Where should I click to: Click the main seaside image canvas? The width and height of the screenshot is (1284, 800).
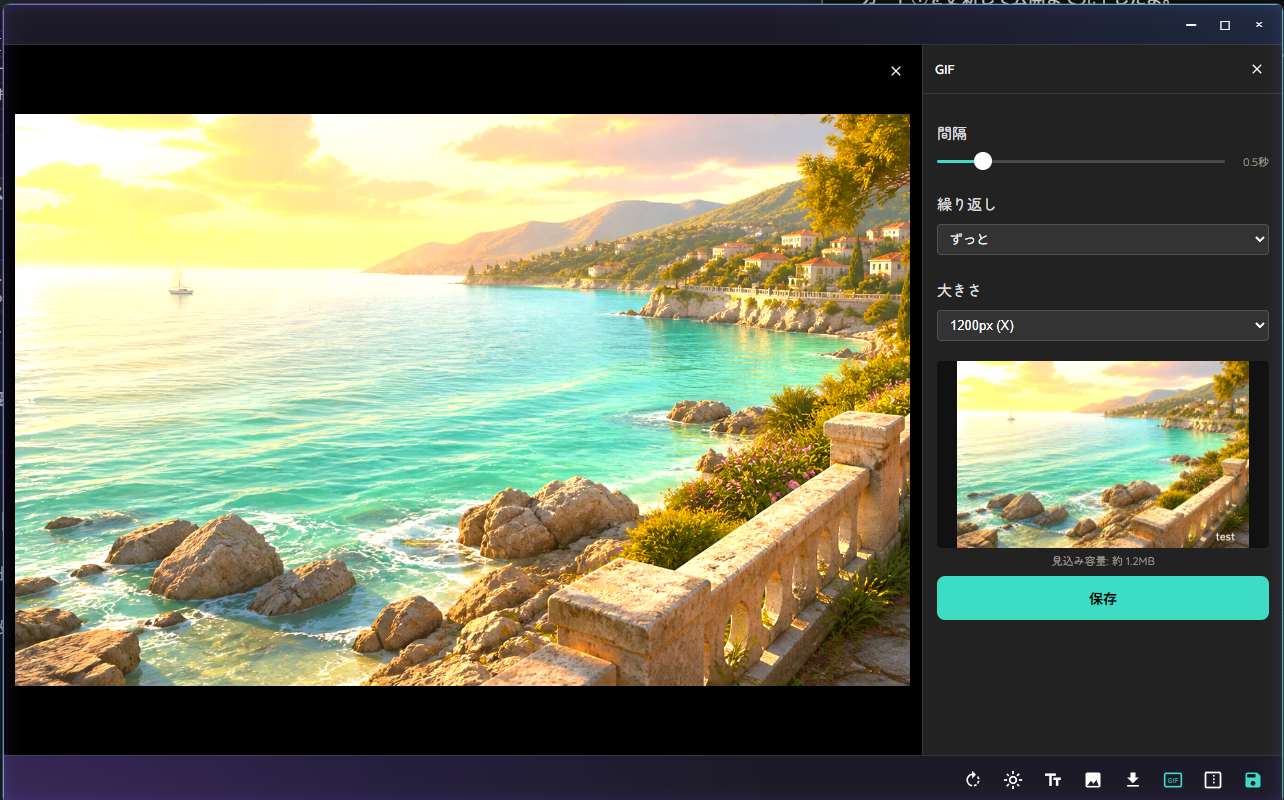(462, 400)
